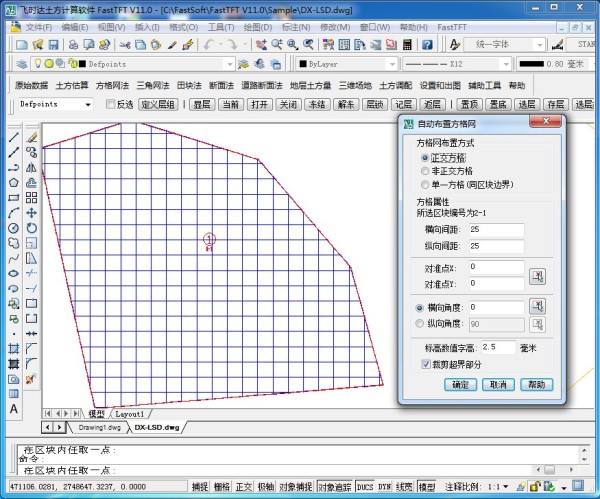This screenshot has height=499, width=600.
Task: Select the Hatch tool in draw toolbar
Action: 13,348
